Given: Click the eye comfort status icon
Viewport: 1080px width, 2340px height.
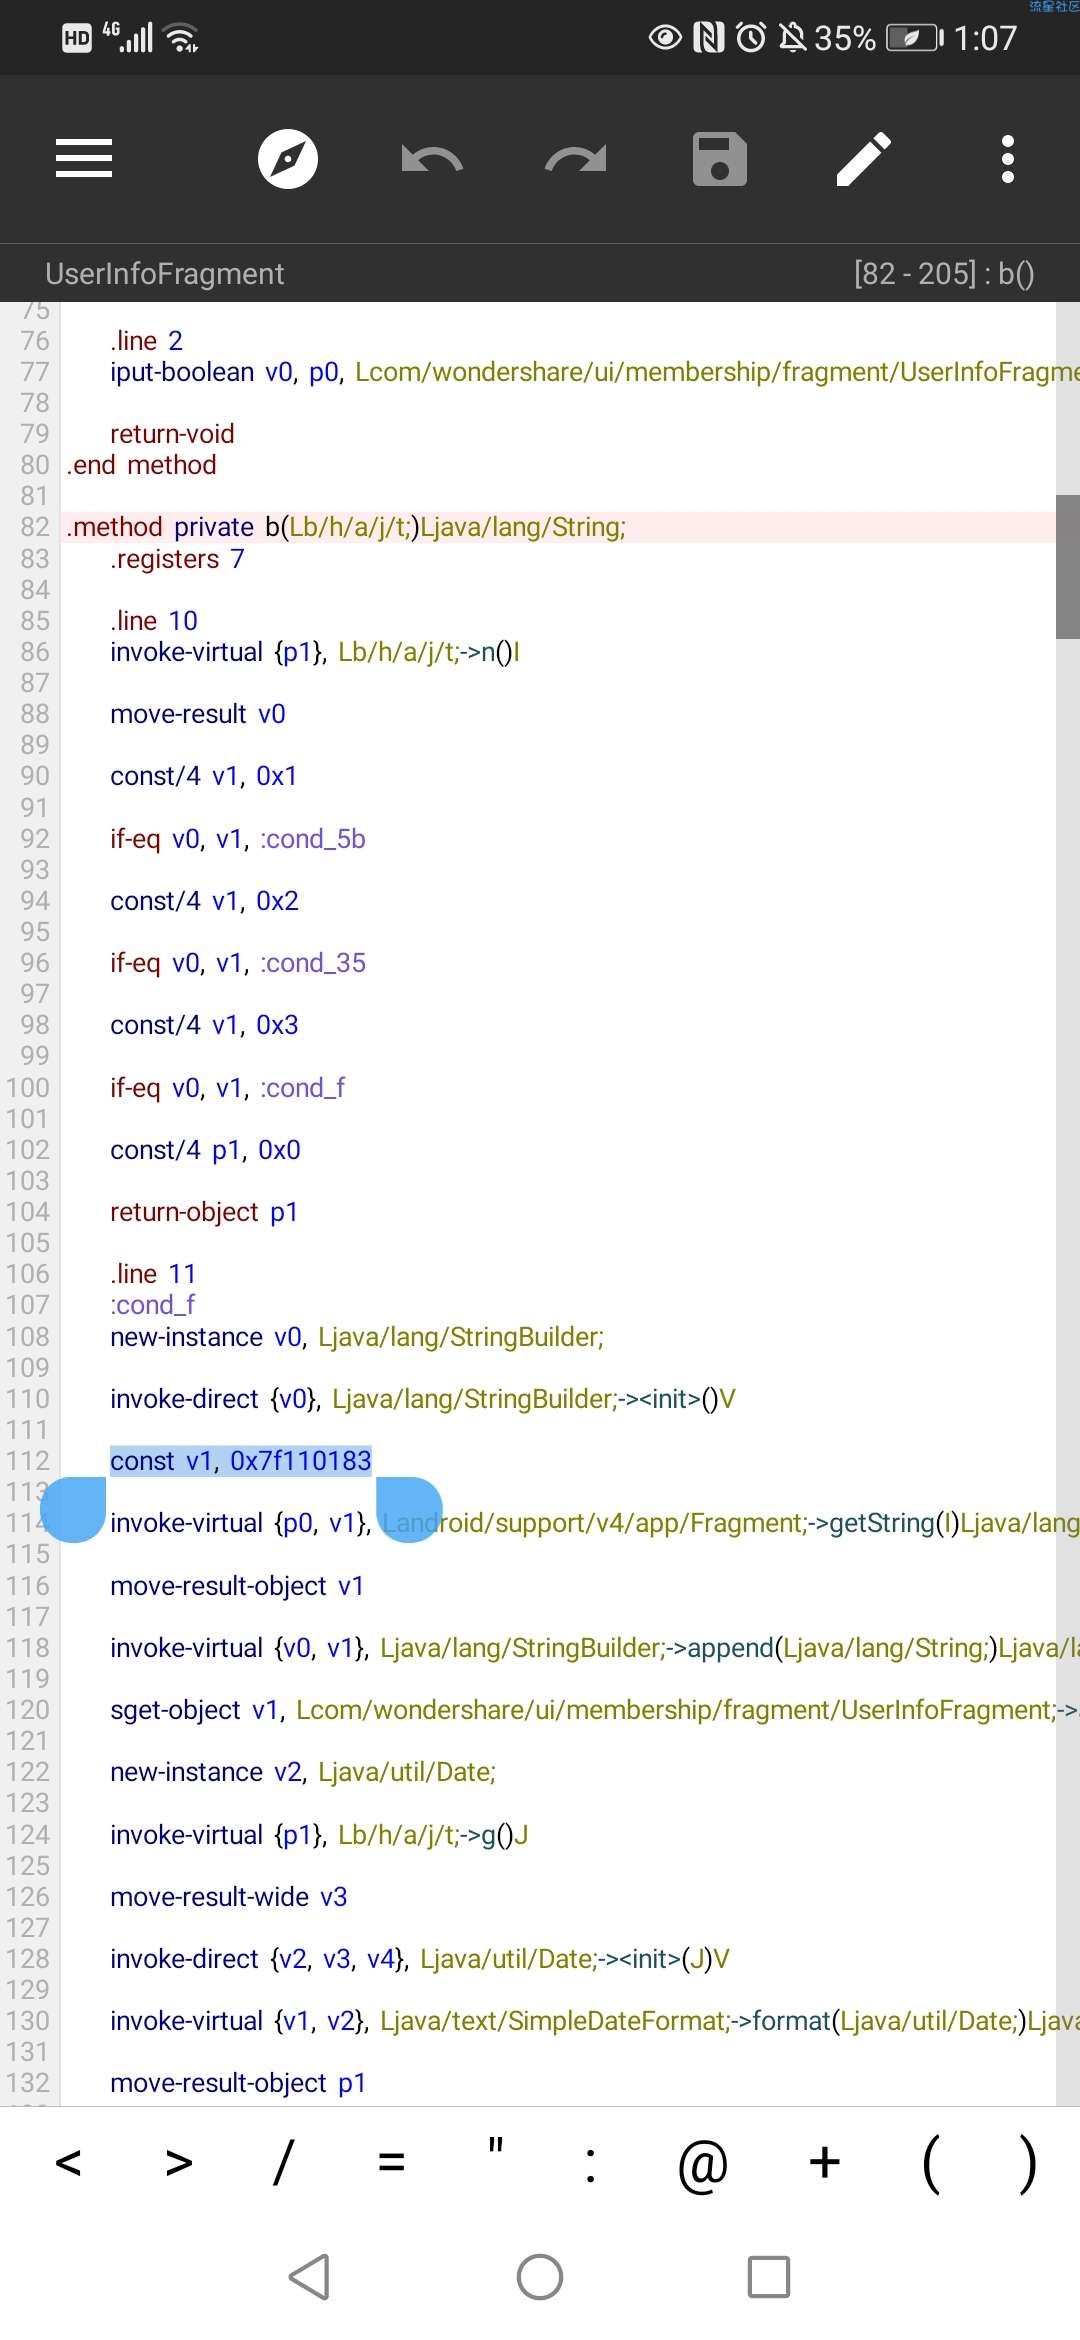Looking at the screenshot, I should tap(665, 38).
